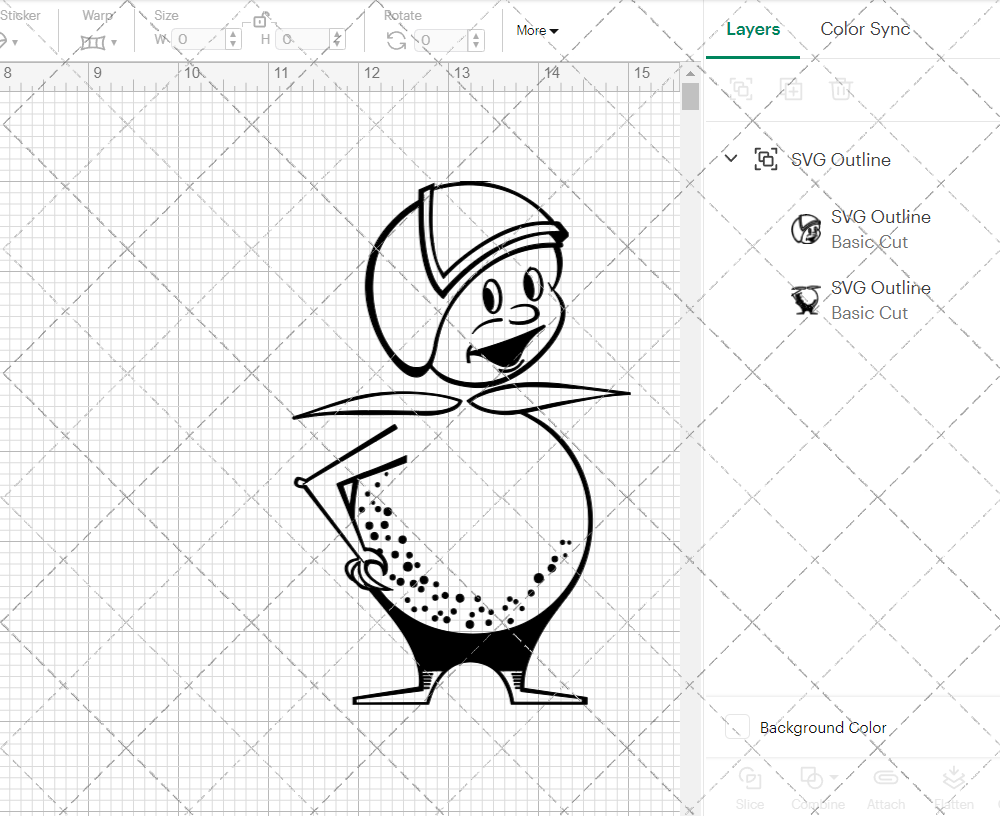Switch to the Color Sync tab
Screen dimensions: 1000x816
pos(865,29)
